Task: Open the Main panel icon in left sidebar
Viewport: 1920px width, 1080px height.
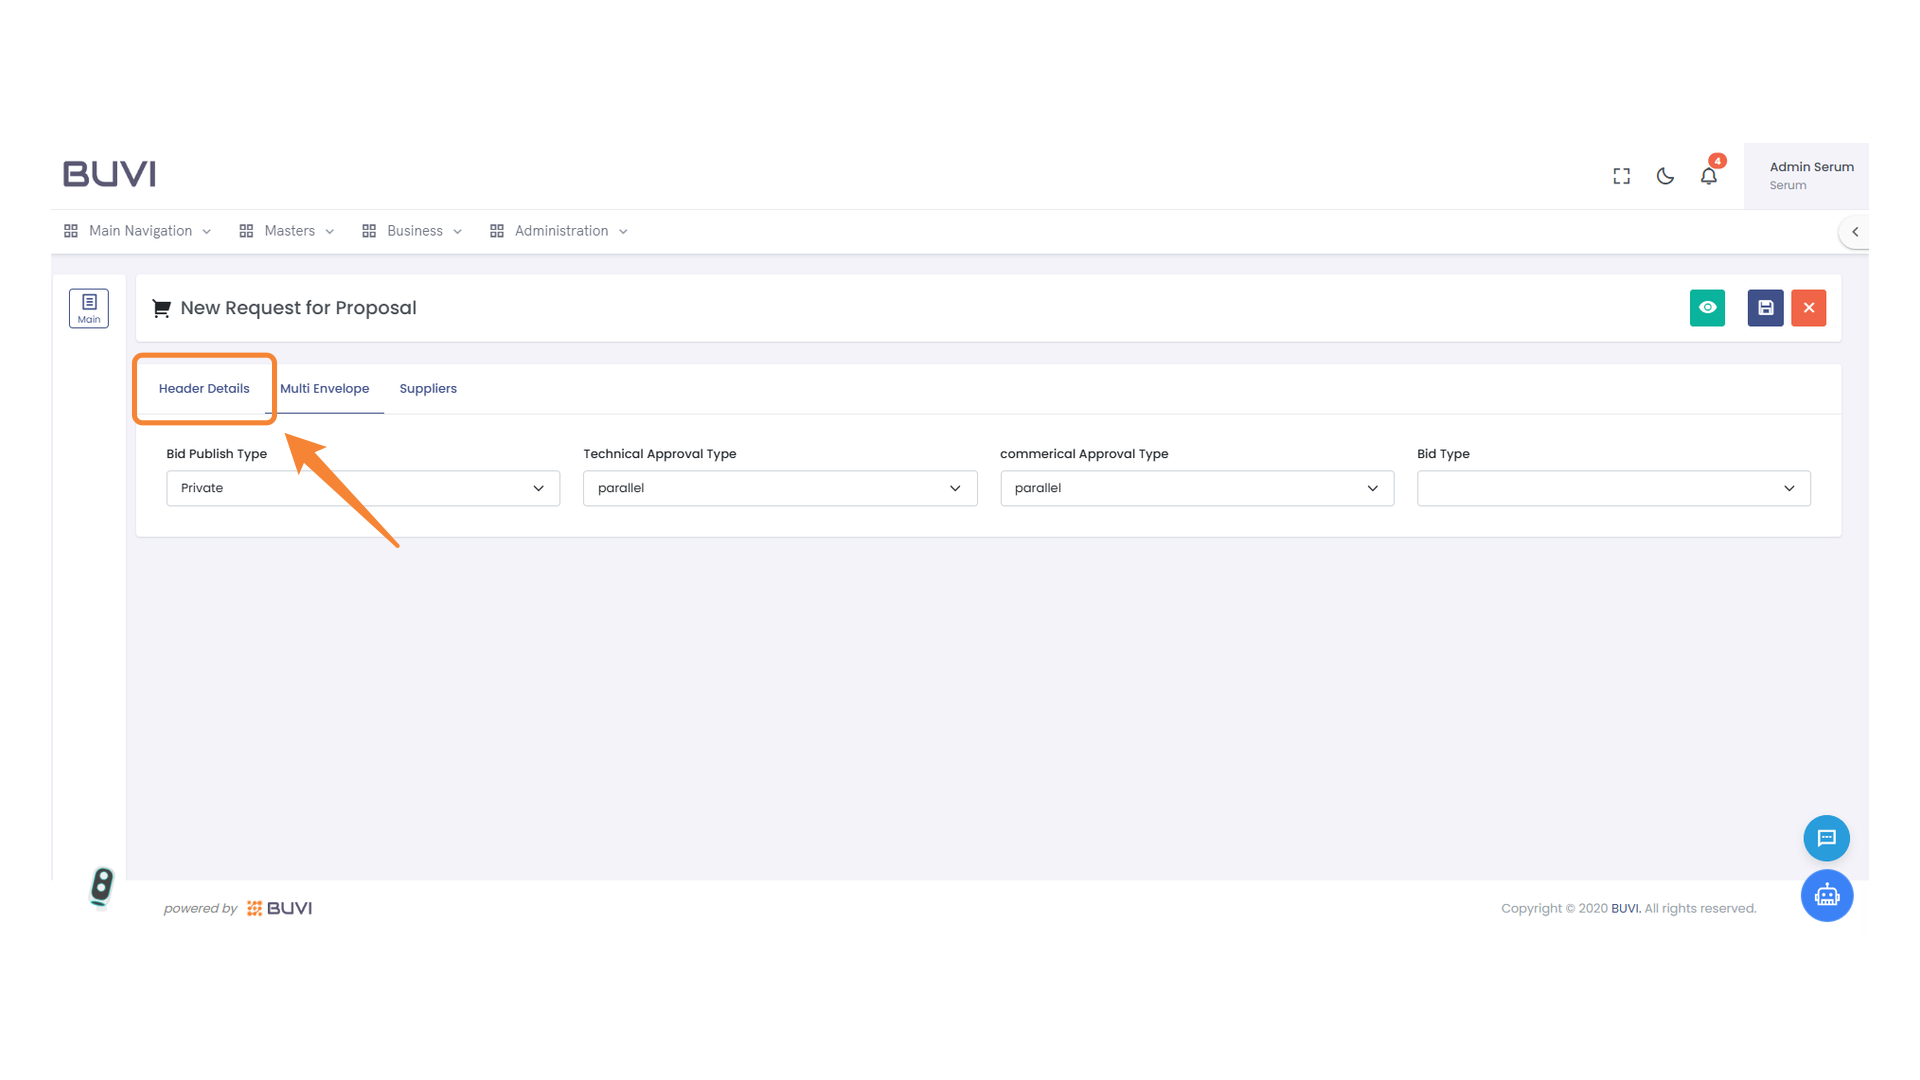Action: point(89,308)
